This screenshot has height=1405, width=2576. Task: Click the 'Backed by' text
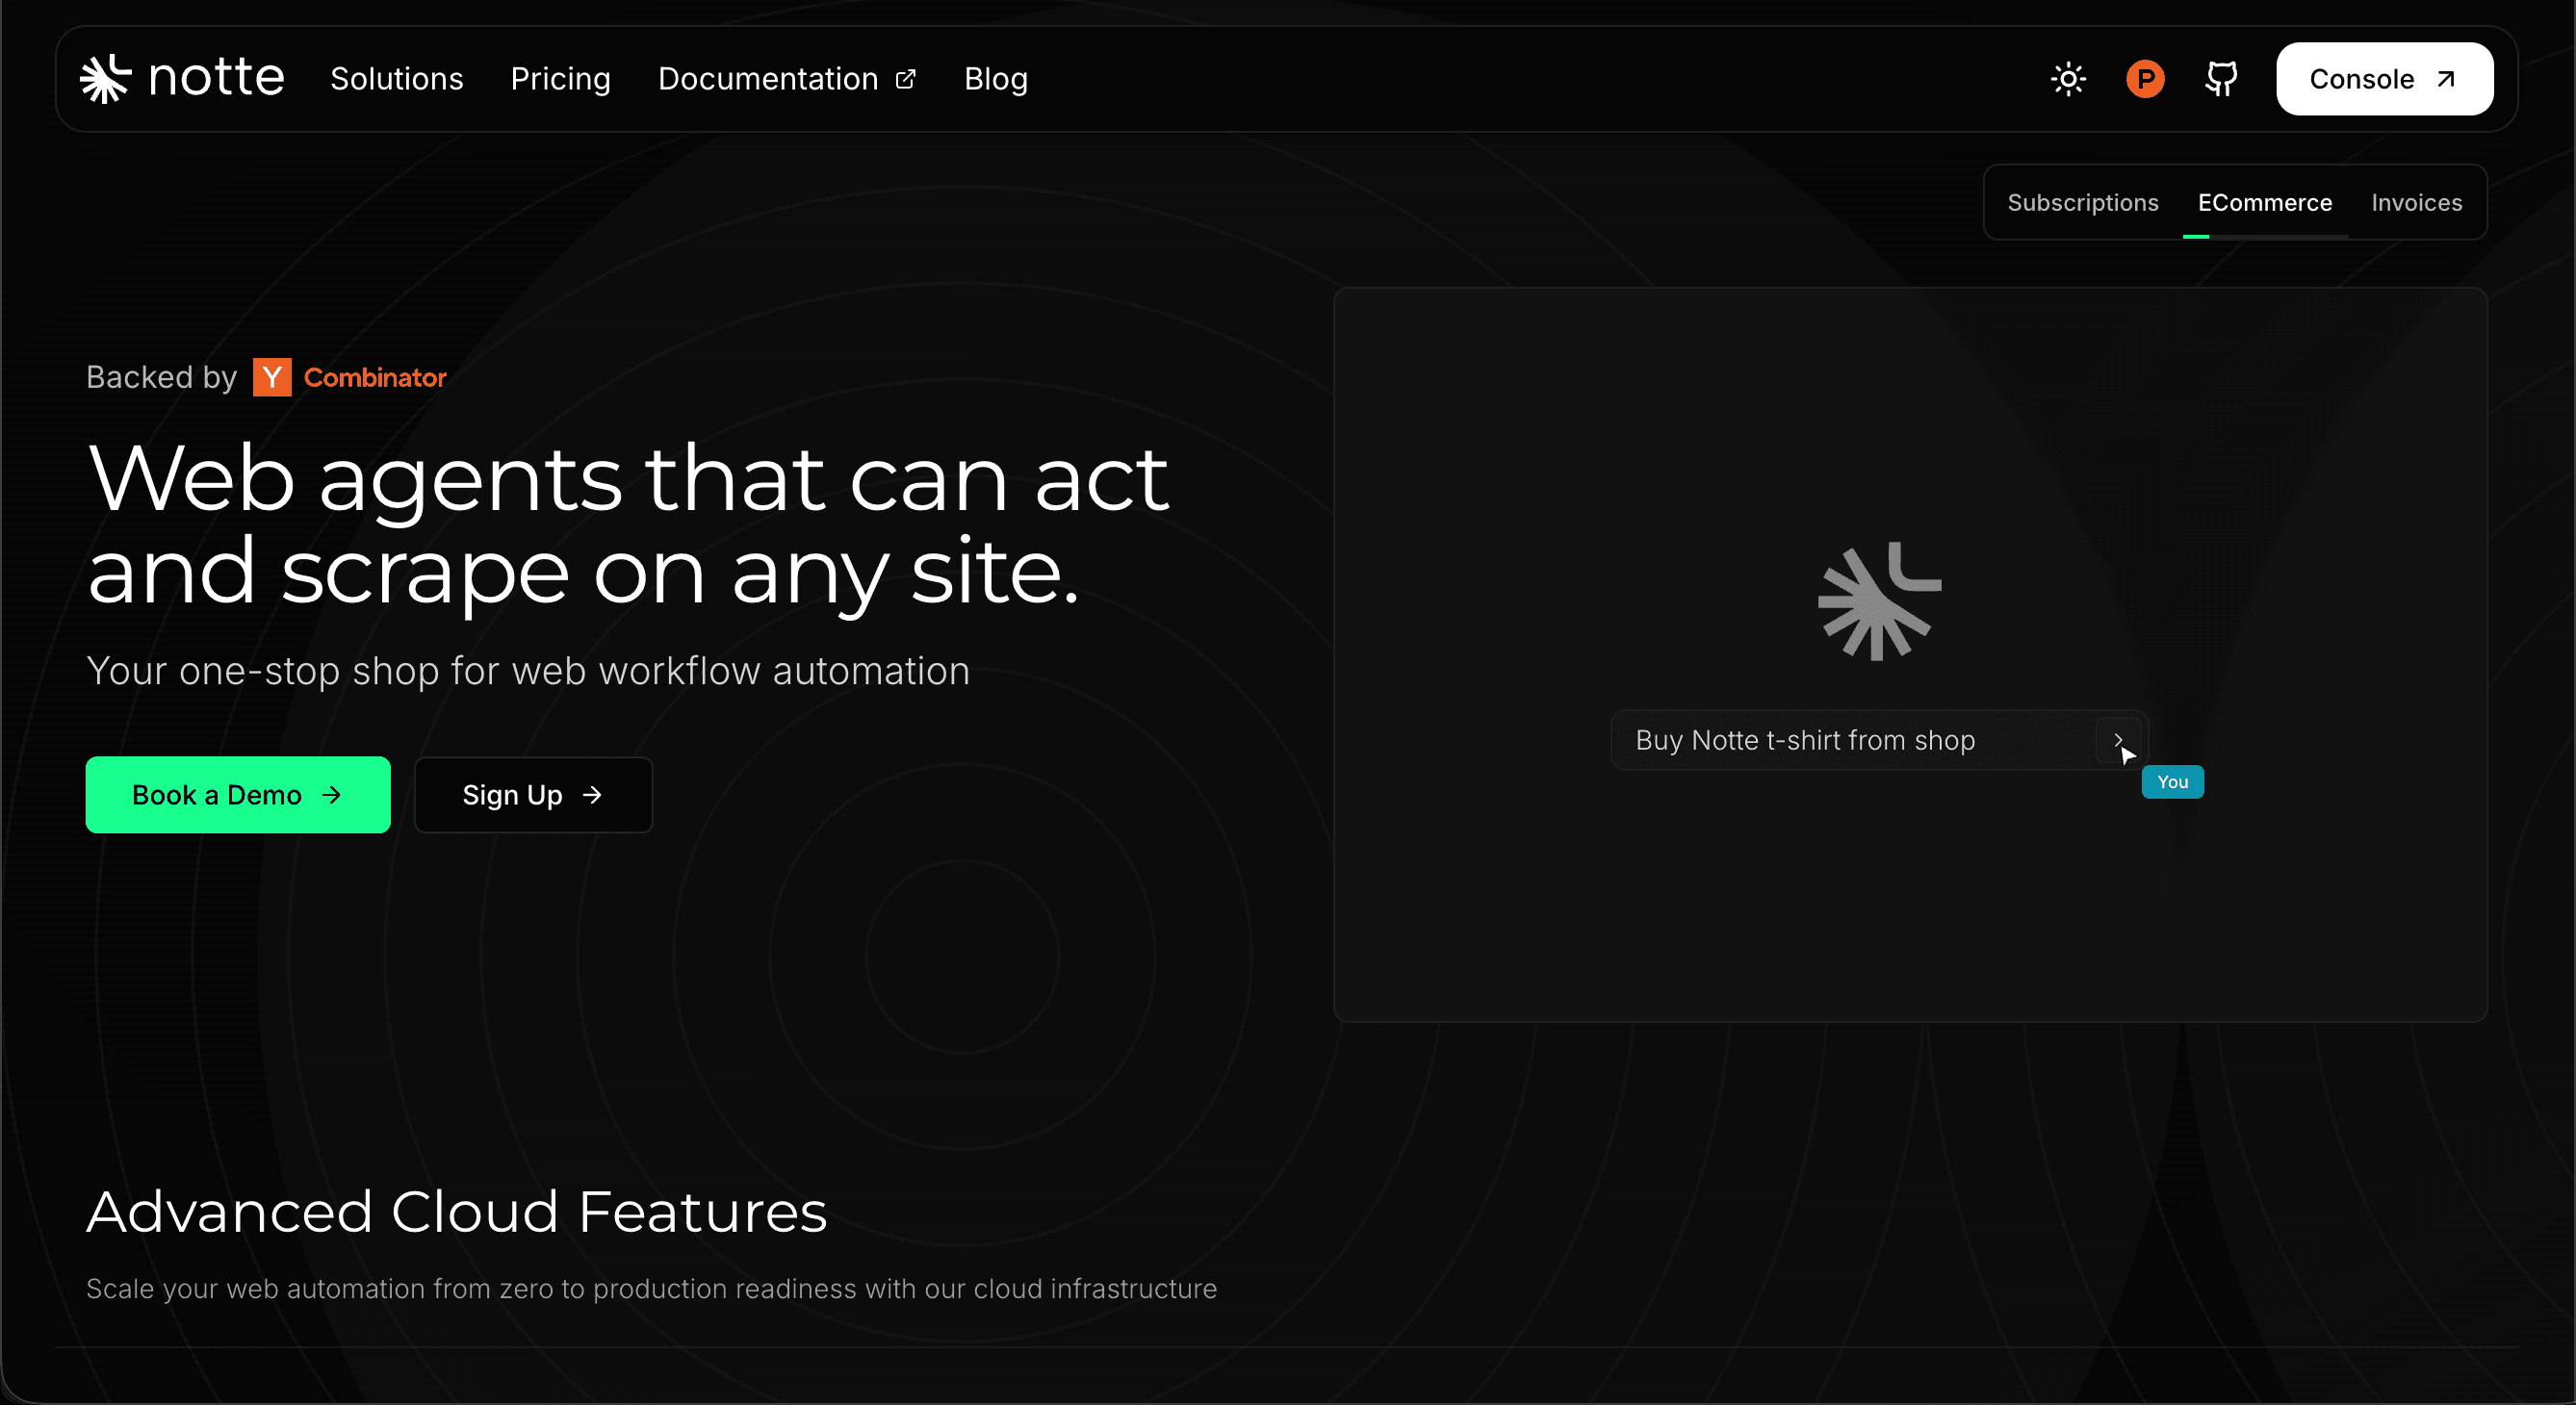[162, 377]
